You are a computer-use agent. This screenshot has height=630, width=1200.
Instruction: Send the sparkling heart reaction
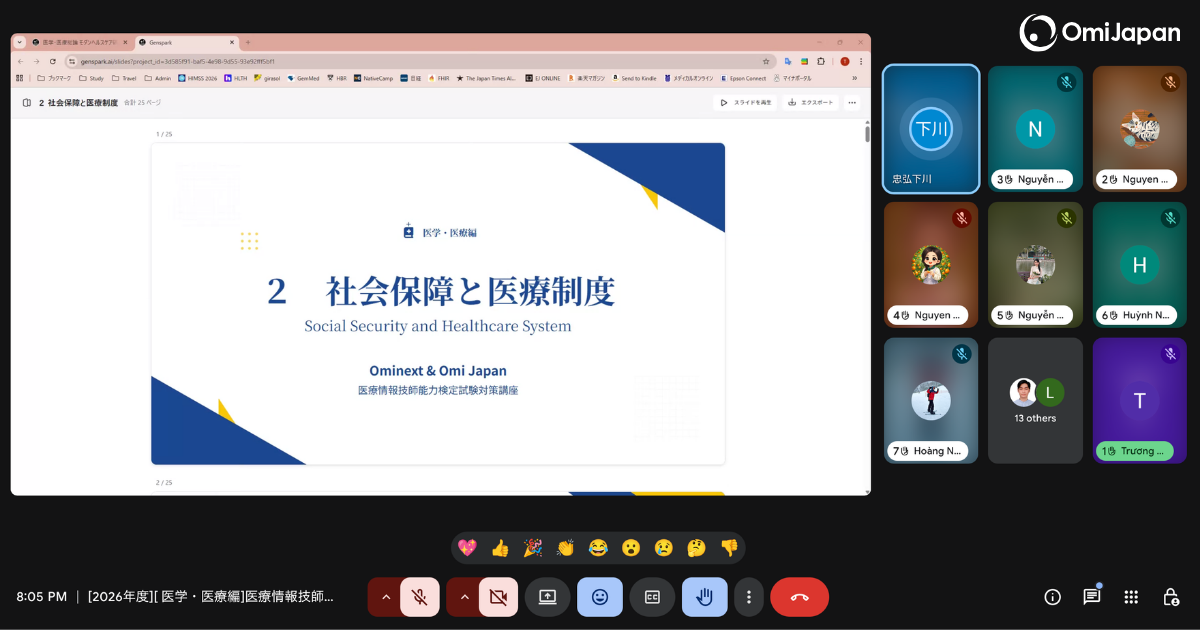pos(467,548)
